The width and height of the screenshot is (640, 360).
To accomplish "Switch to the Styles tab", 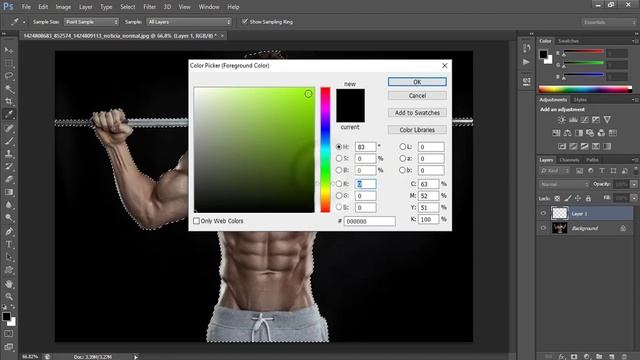I will pos(580,100).
